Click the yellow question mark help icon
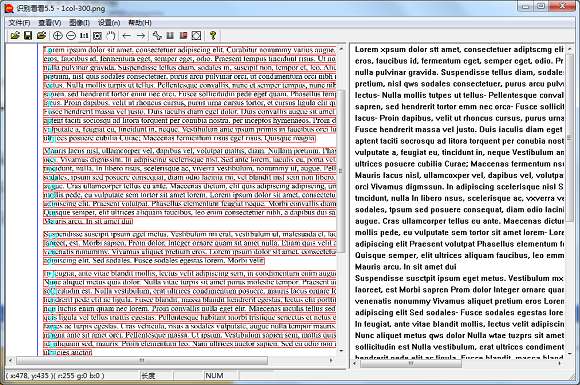580x385 pixels. coord(213,36)
